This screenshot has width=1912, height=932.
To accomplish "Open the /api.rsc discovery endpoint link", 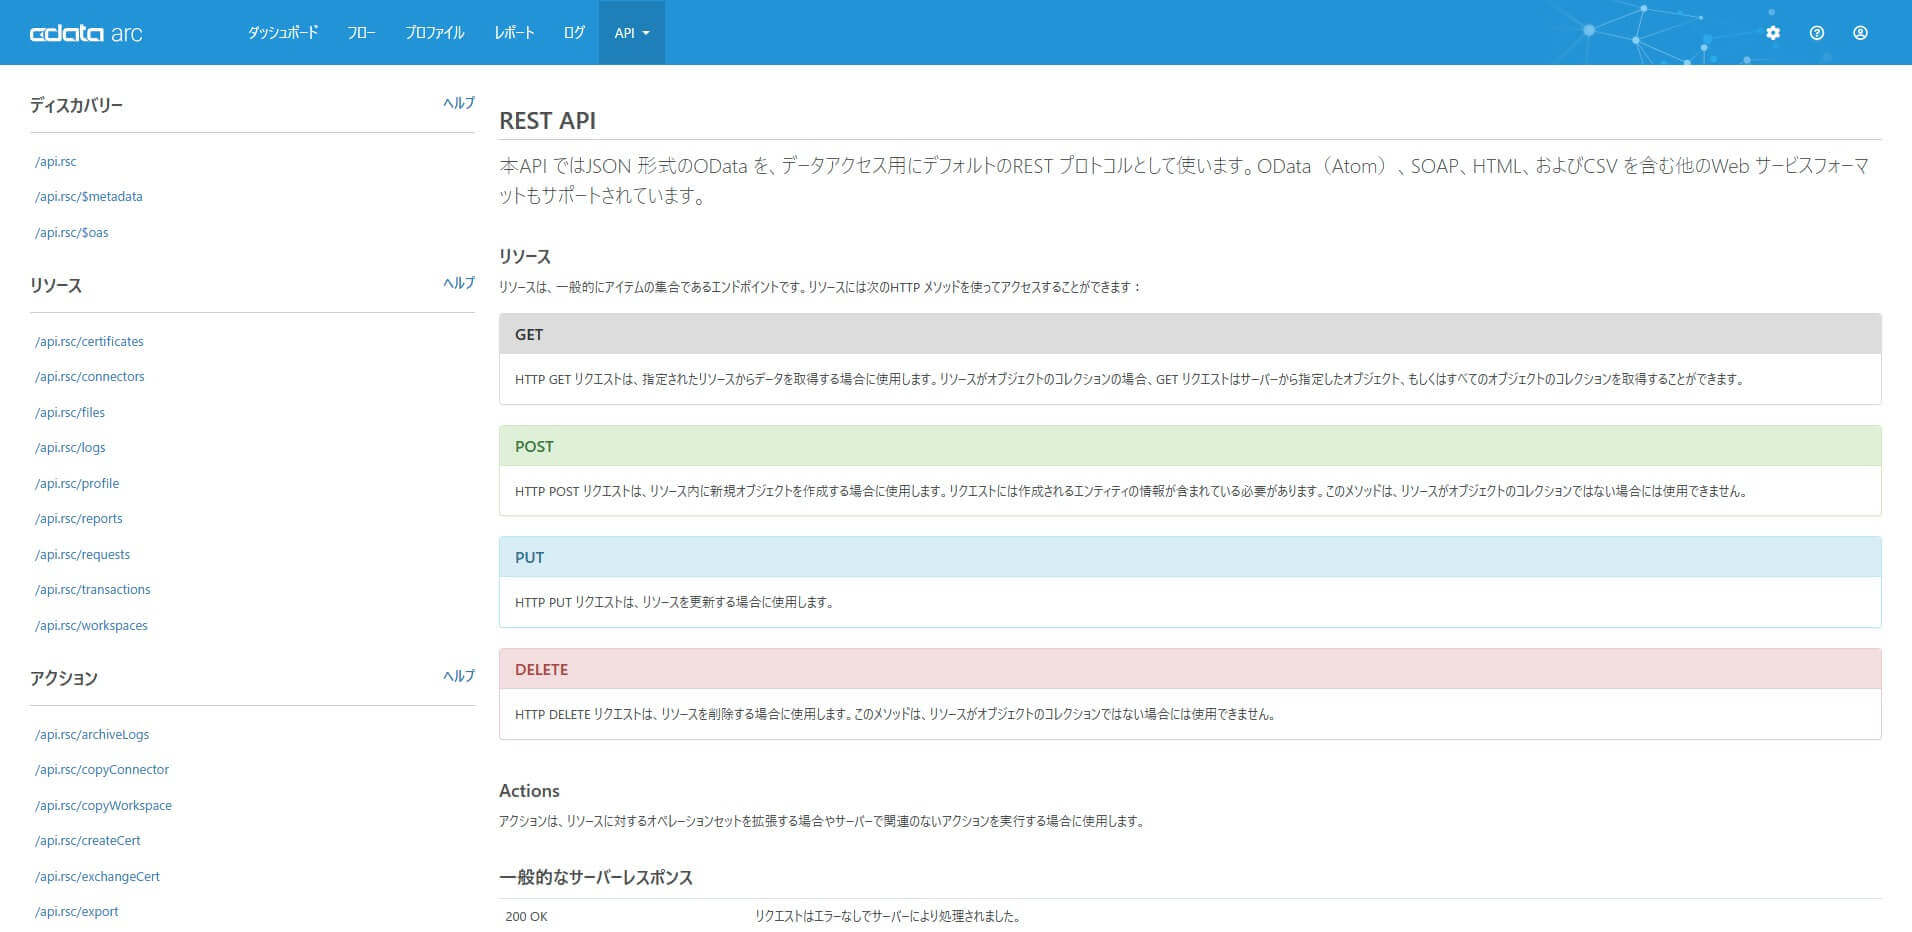I will tap(56, 161).
